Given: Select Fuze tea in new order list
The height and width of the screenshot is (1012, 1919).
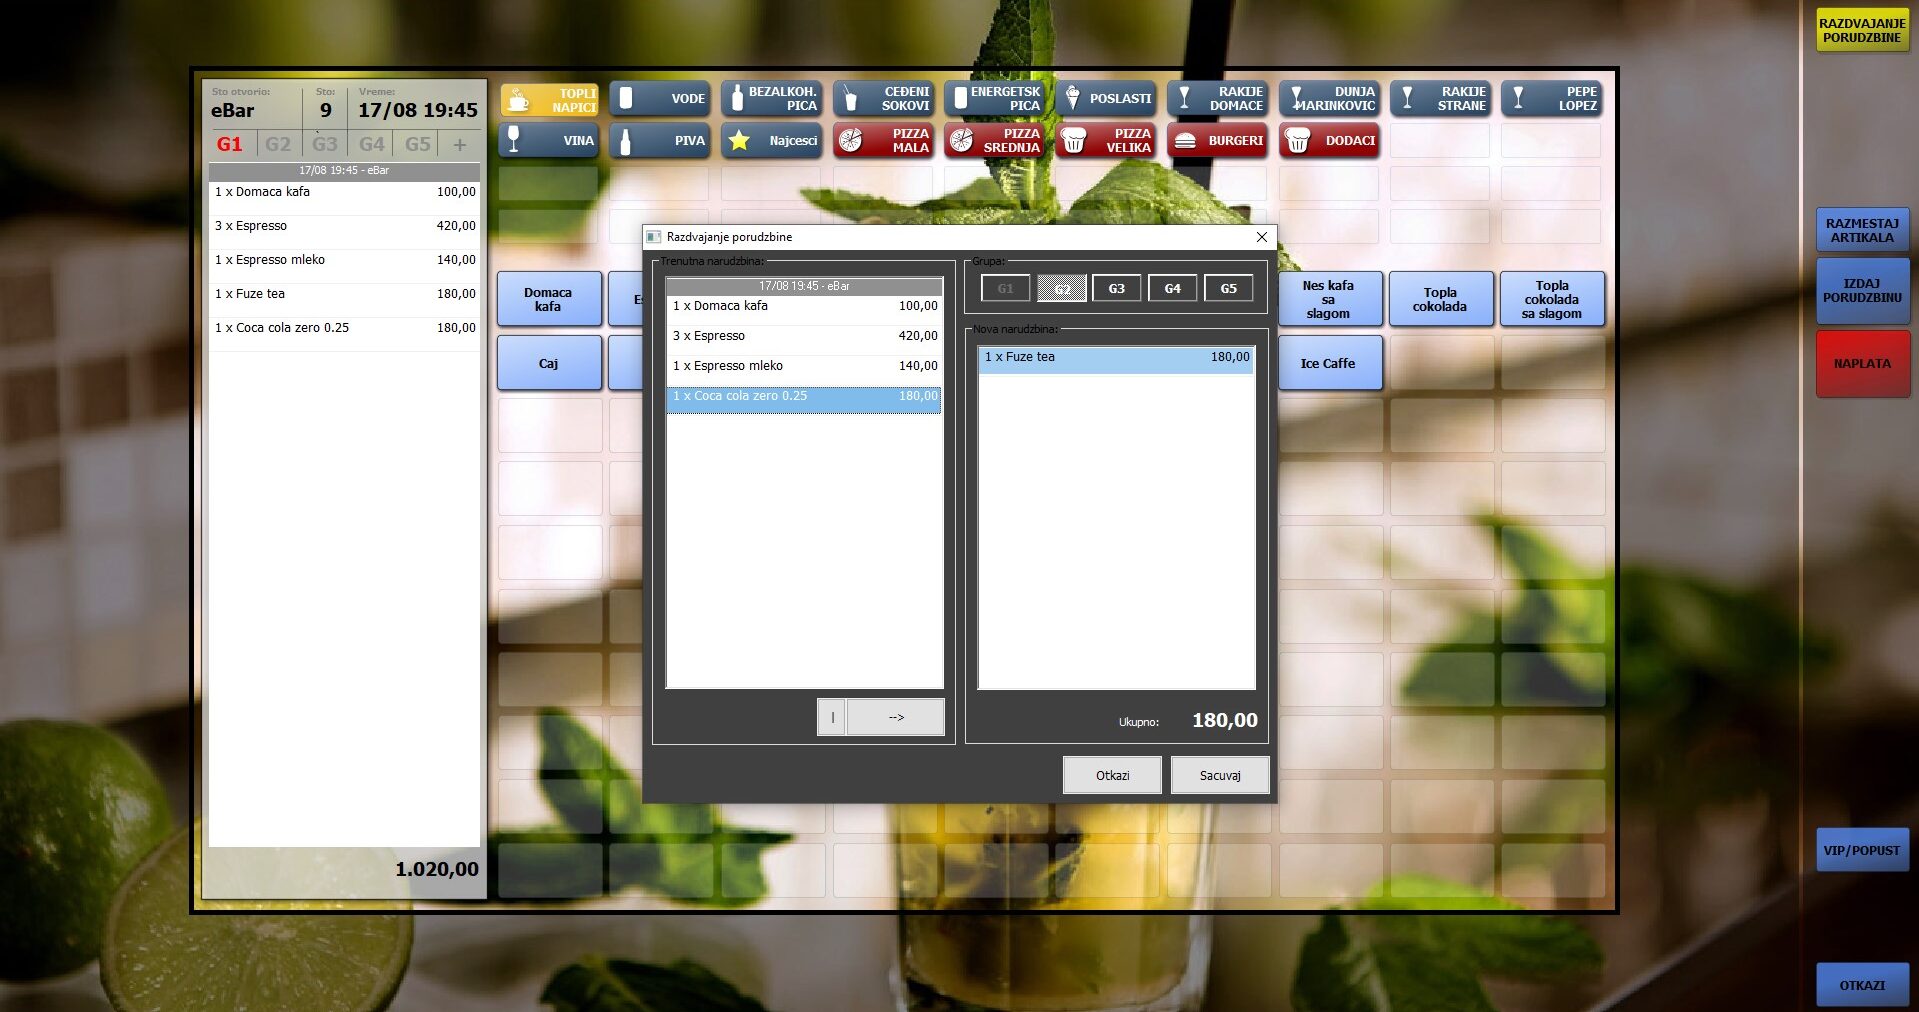Looking at the screenshot, I should pyautogui.click(x=1116, y=357).
